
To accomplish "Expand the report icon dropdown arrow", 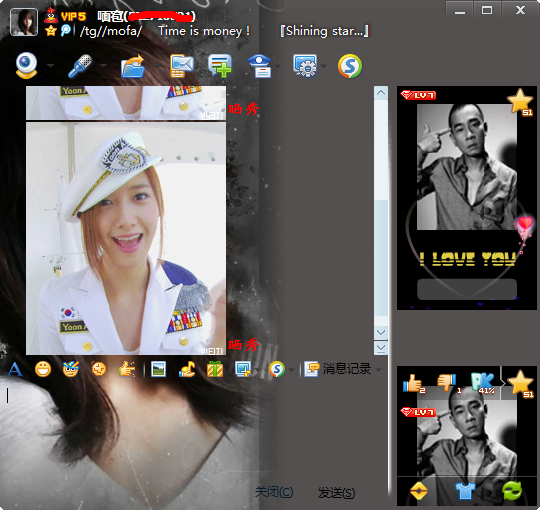I will coord(278,65).
